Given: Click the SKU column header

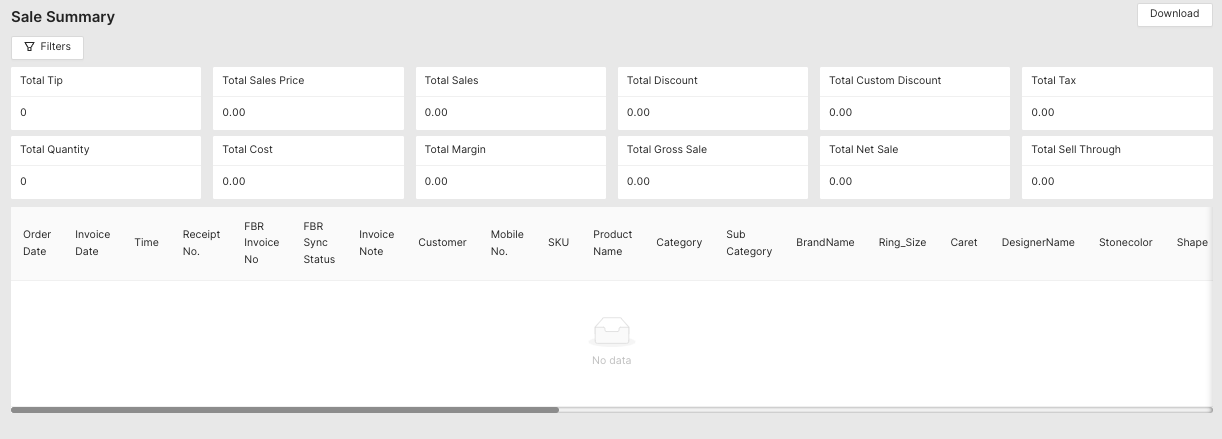Looking at the screenshot, I should (x=558, y=243).
